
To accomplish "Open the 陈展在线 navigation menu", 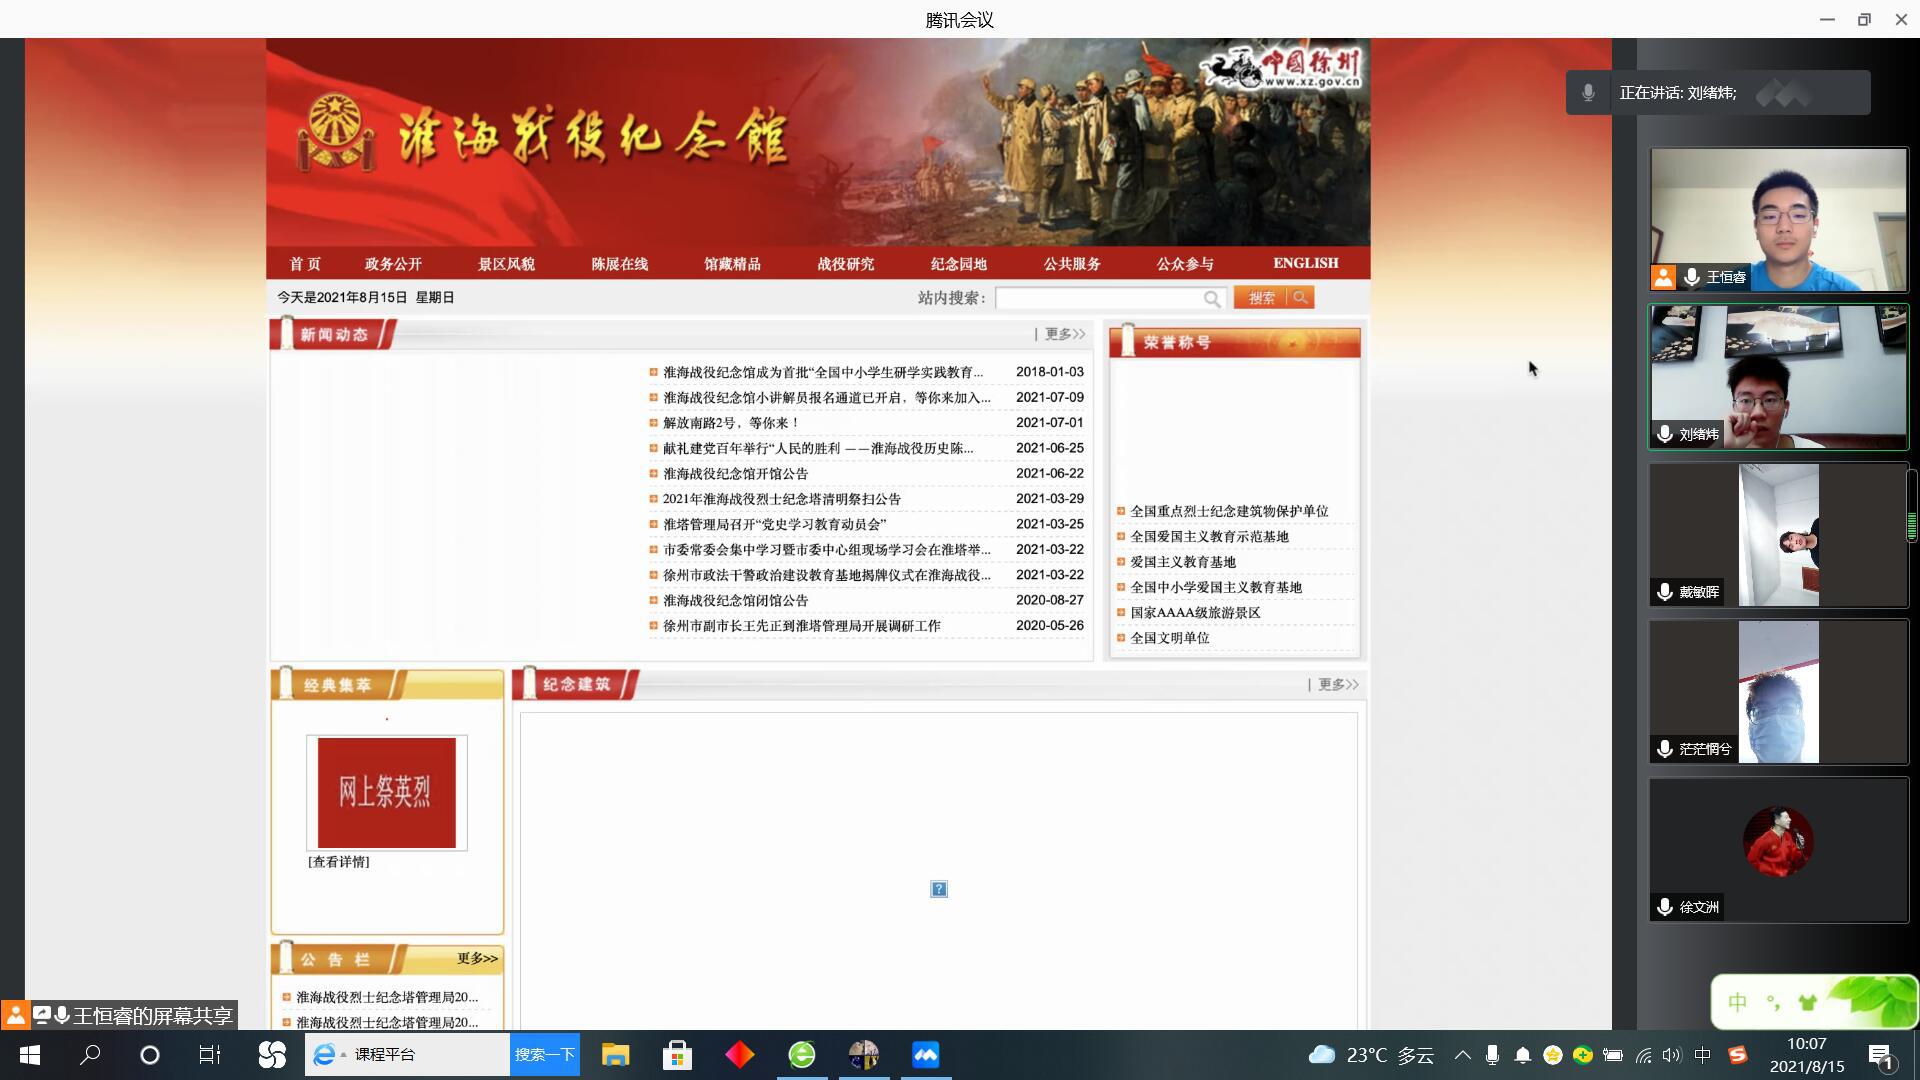I will tap(619, 264).
